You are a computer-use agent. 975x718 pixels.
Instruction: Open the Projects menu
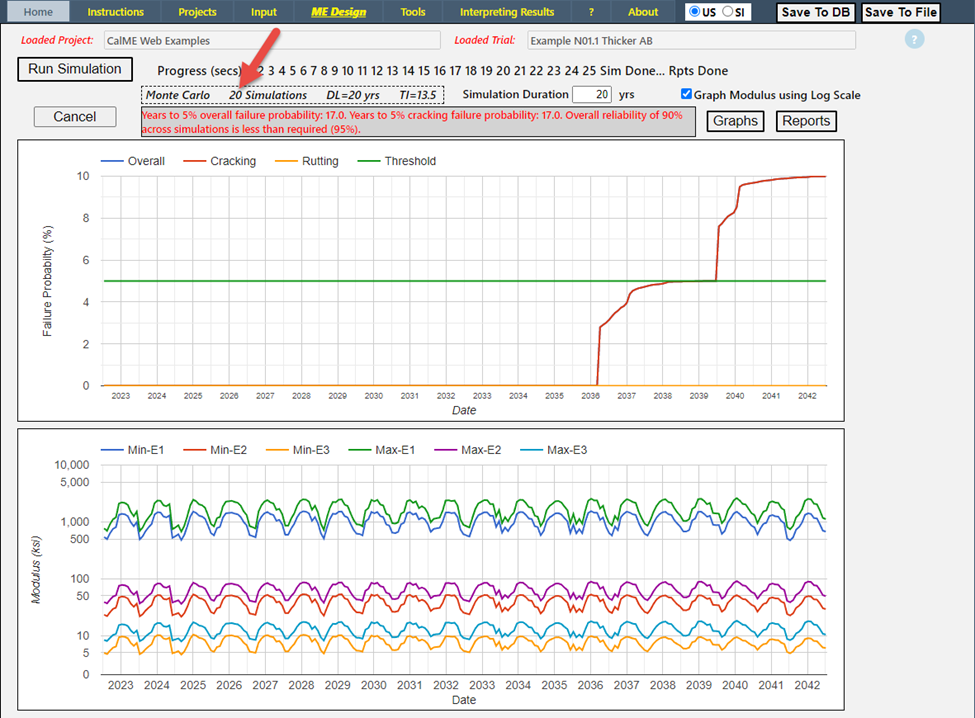(x=197, y=12)
